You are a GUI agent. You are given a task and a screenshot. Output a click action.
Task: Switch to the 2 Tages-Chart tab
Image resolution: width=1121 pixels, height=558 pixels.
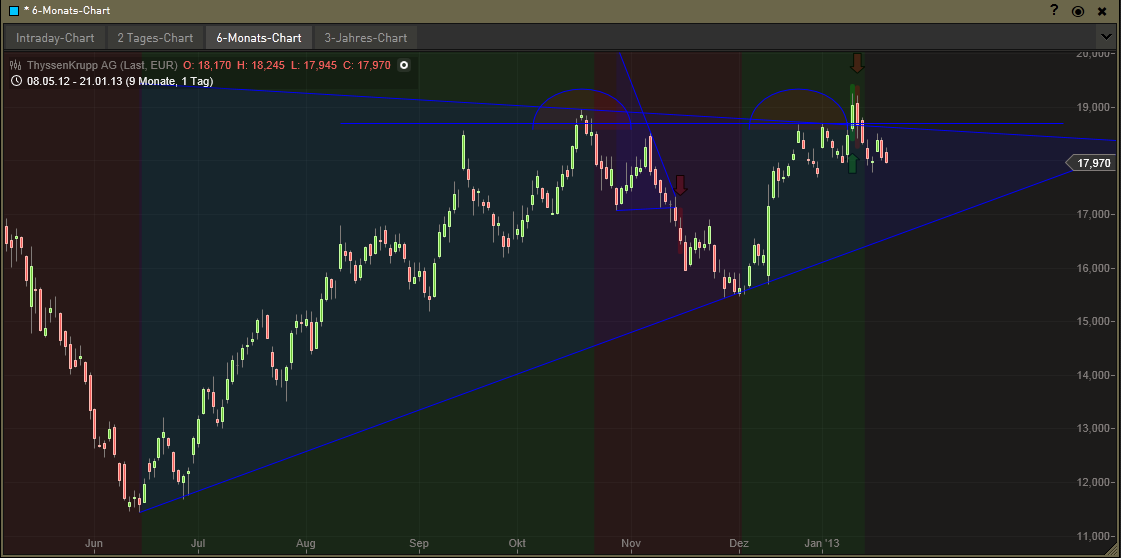tap(155, 38)
